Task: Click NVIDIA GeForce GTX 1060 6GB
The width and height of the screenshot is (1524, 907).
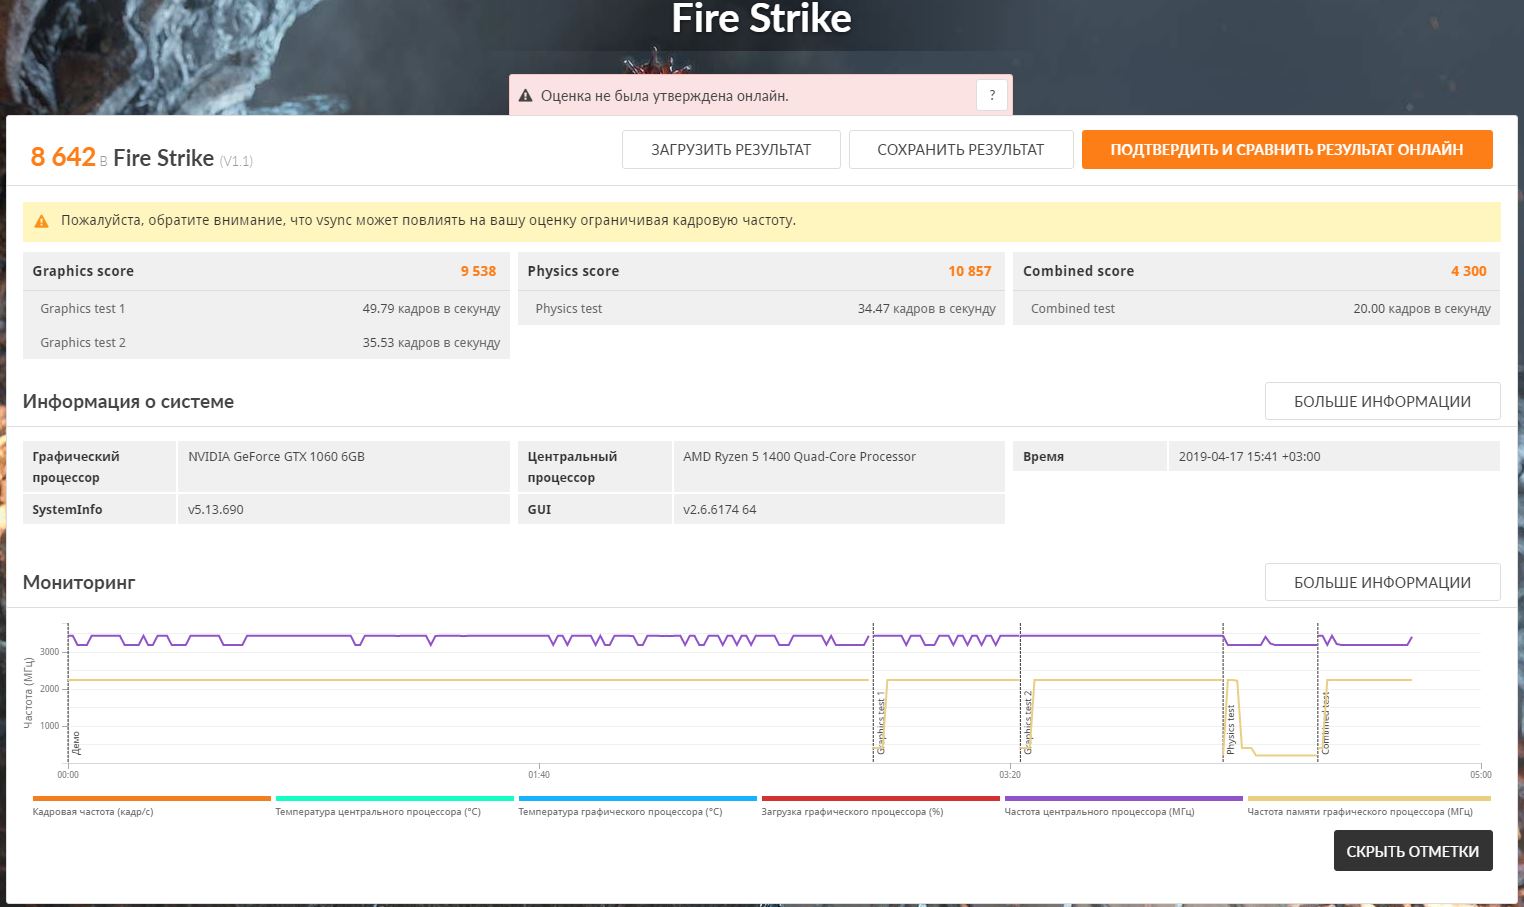Action: 276,457
